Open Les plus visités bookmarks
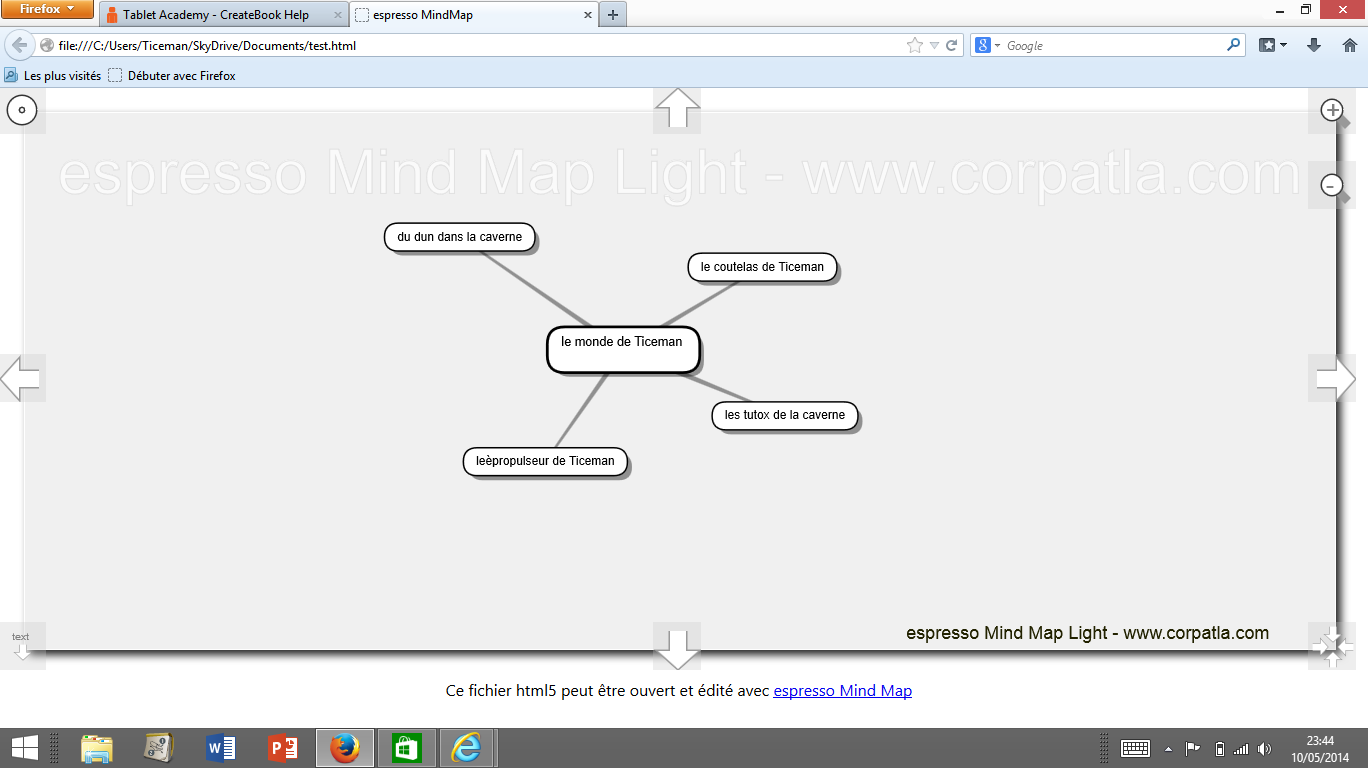This screenshot has height=768, width=1368. tap(53, 76)
